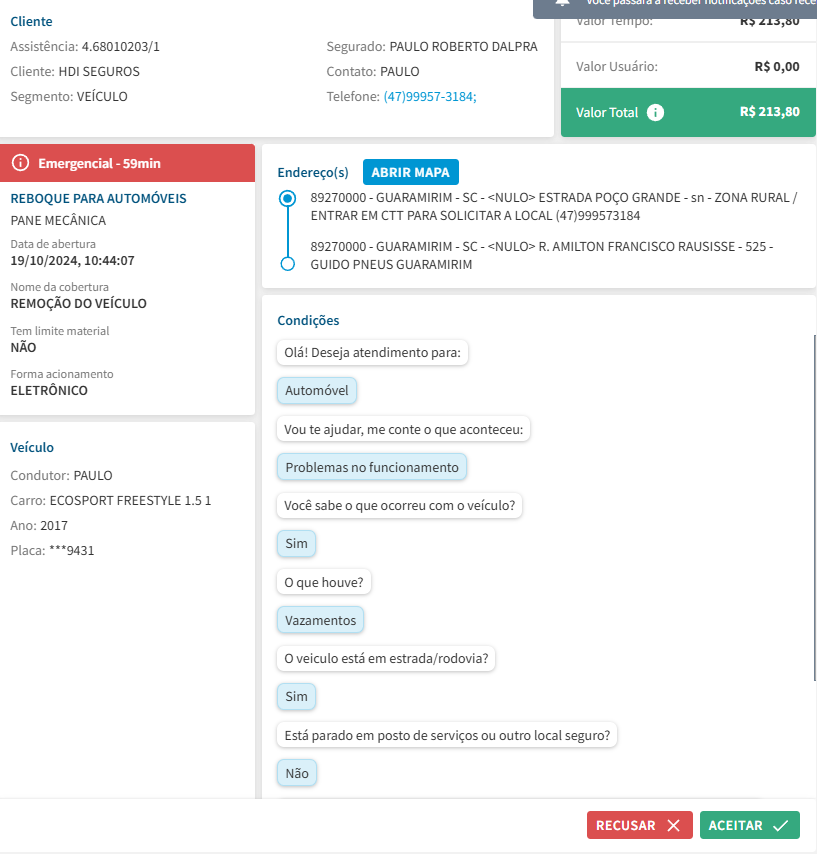Click the Segmento value VEÍCULO
Image resolution: width=817 pixels, height=854 pixels.
click(x=102, y=96)
